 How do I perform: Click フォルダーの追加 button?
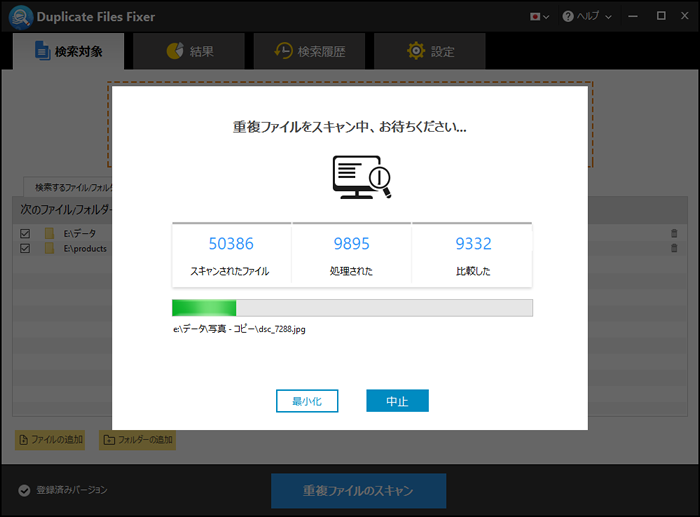click(137, 440)
